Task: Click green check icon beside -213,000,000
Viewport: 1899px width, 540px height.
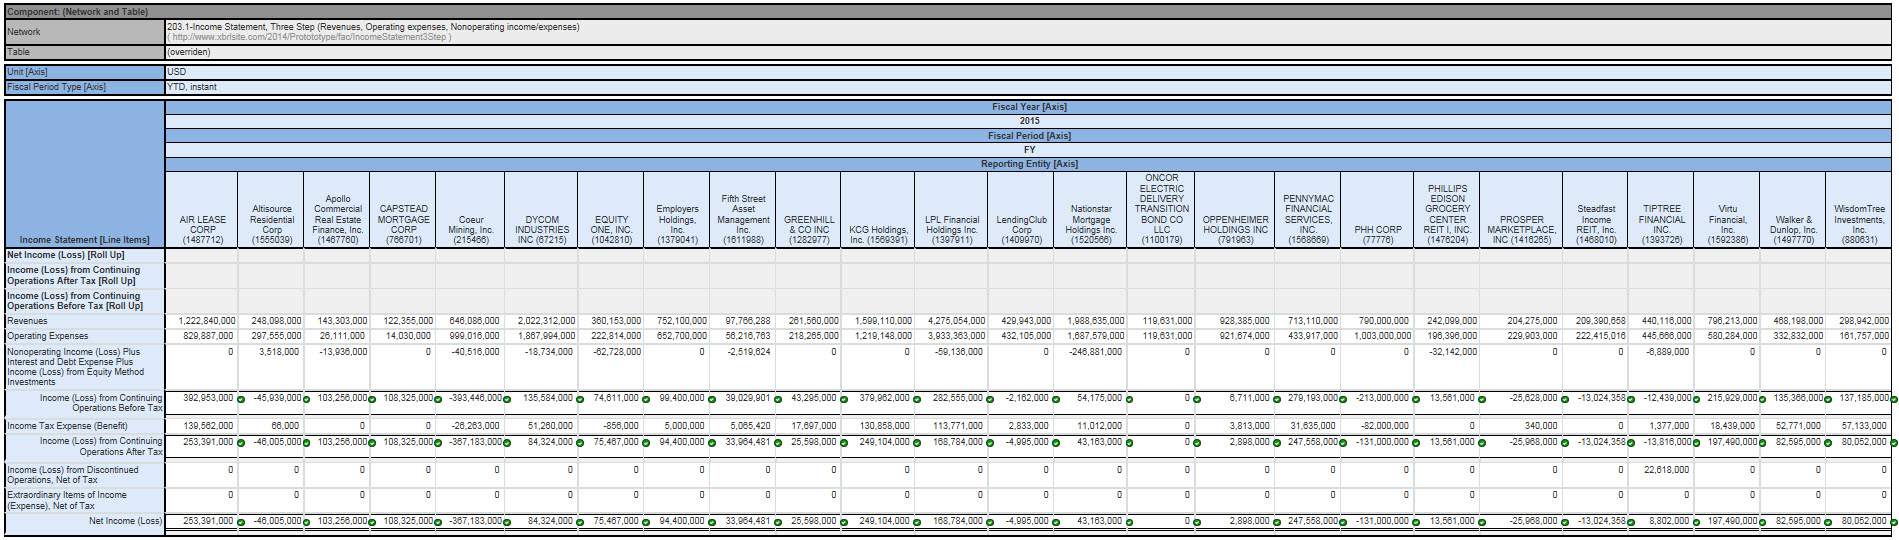Action: pyautogui.click(x=1415, y=399)
